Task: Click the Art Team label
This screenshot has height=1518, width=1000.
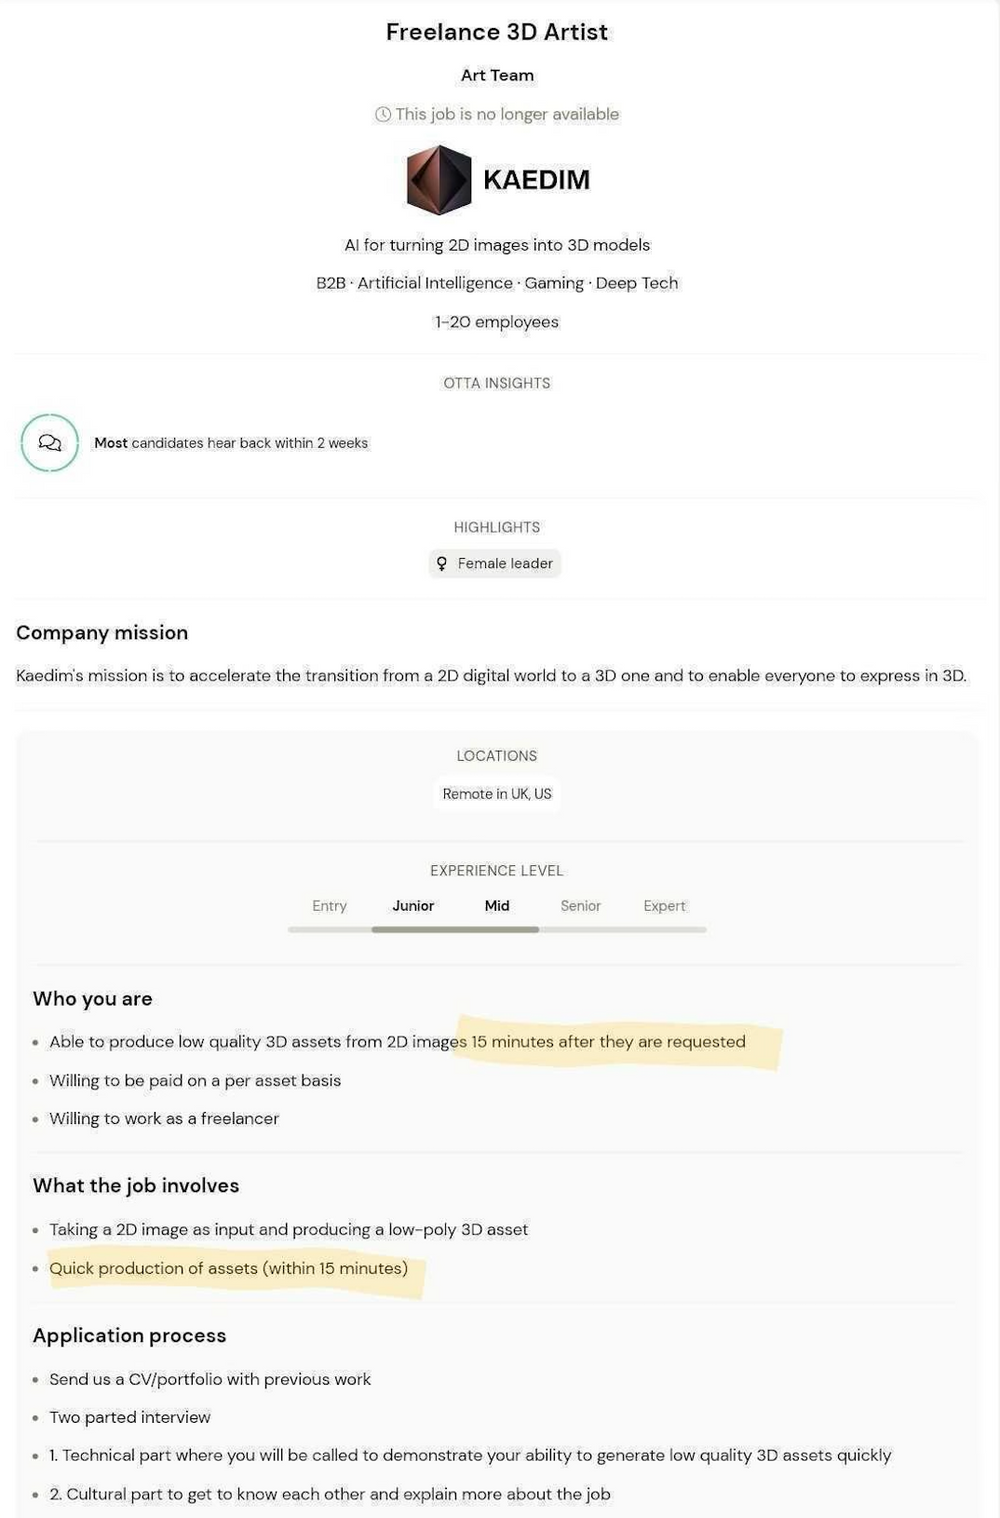Action: coord(497,75)
